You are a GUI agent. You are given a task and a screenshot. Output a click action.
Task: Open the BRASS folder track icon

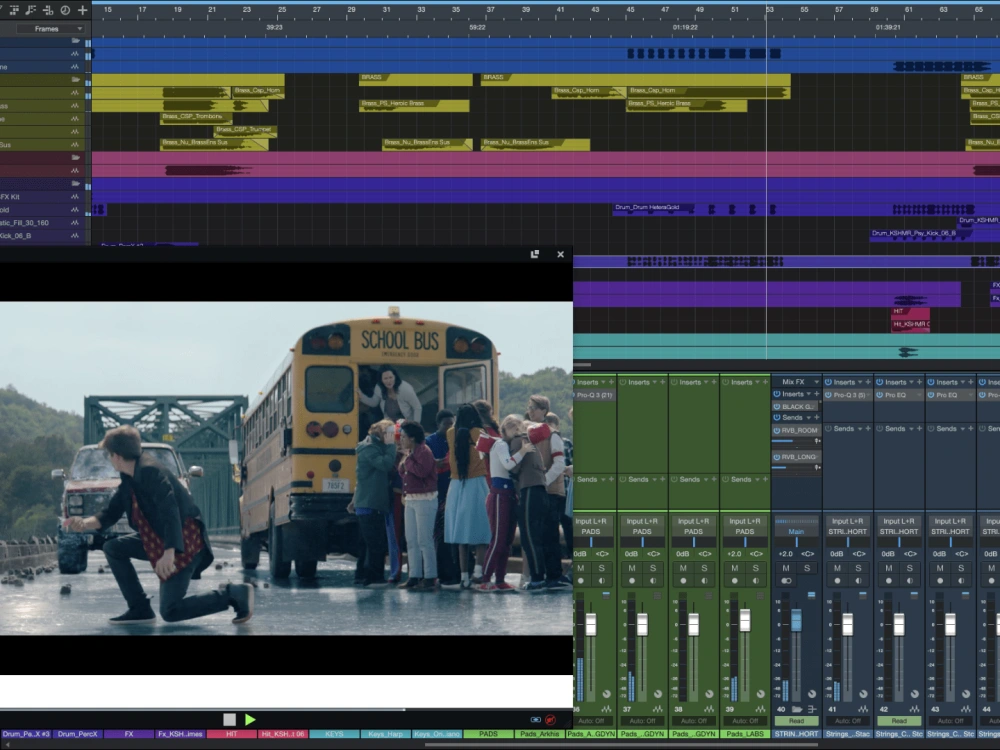tap(75, 80)
